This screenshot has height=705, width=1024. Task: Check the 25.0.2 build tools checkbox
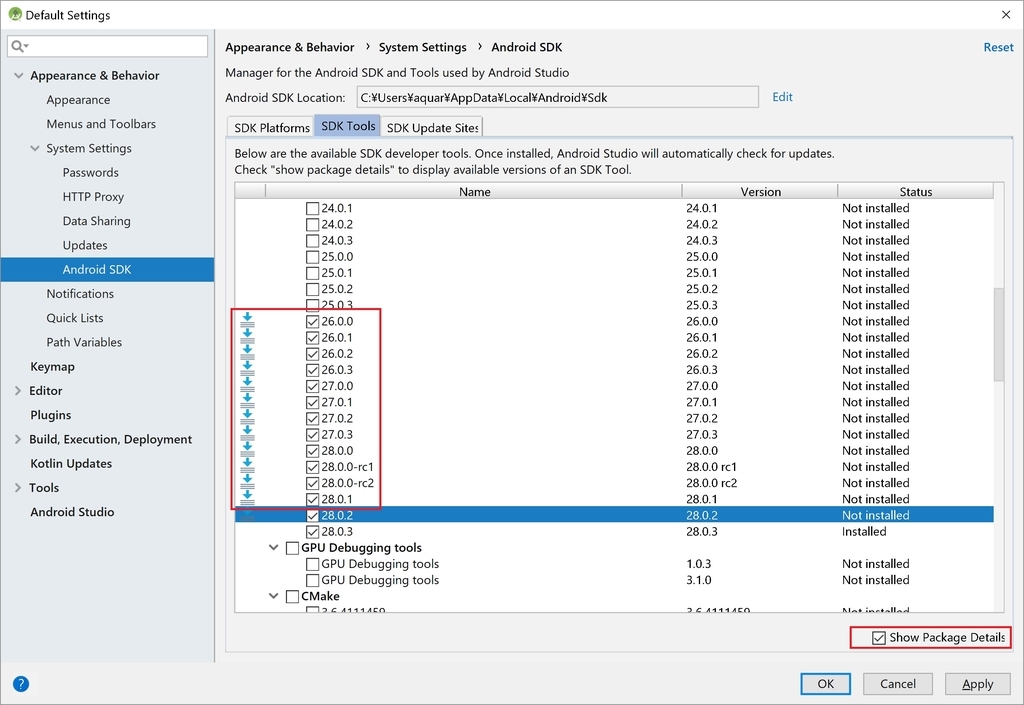pyautogui.click(x=312, y=289)
